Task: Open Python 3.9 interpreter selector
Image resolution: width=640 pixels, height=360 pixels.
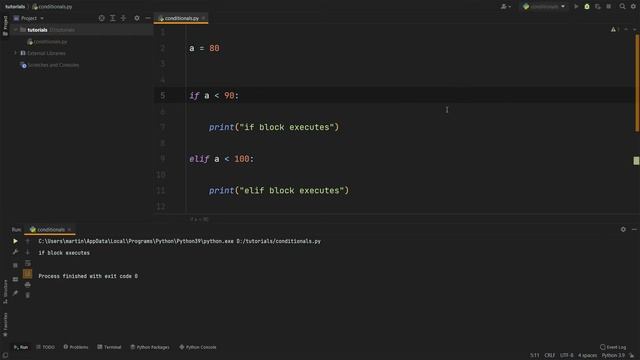Action: (613, 356)
